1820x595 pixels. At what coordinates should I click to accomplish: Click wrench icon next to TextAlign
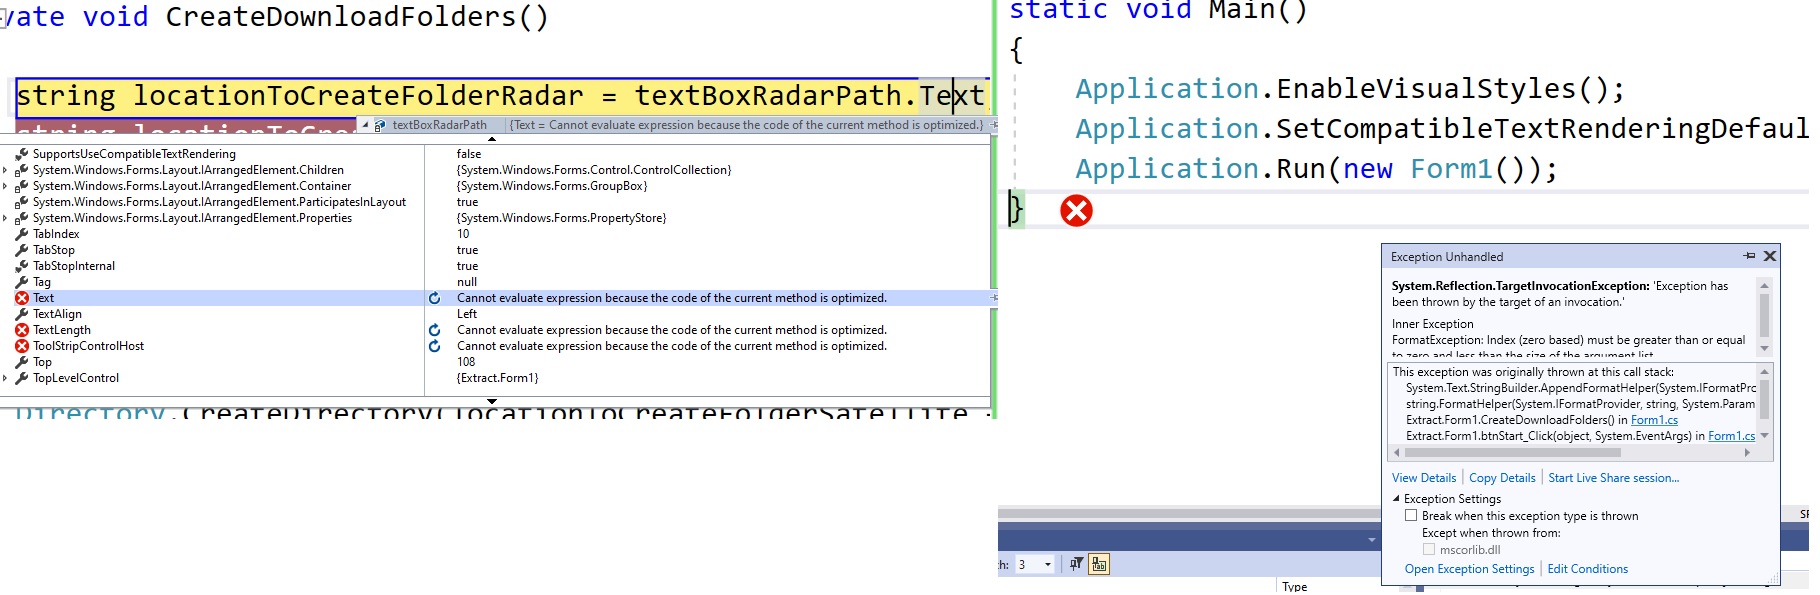coord(22,314)
